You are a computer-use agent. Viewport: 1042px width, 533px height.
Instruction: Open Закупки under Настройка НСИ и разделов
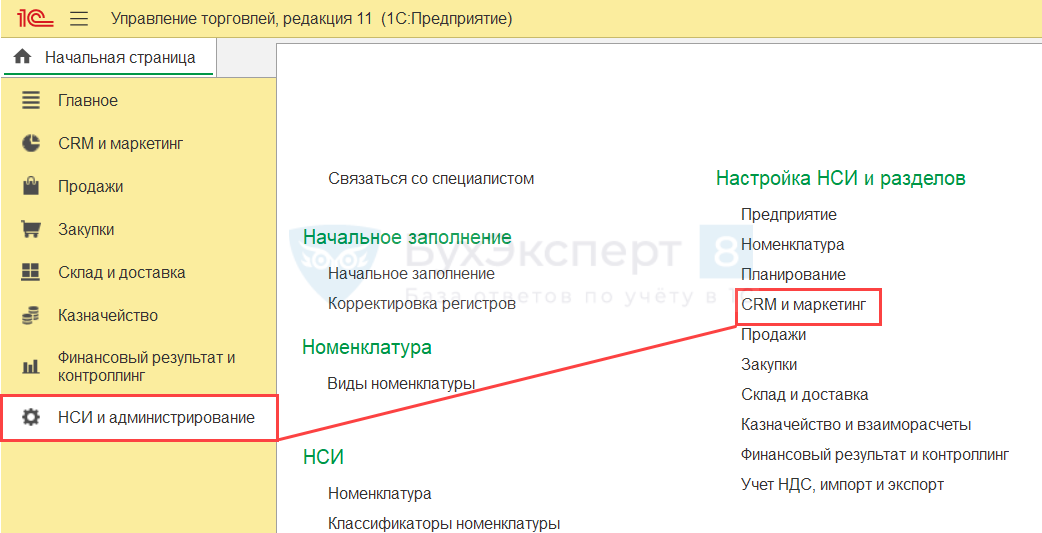click(769, 364)
